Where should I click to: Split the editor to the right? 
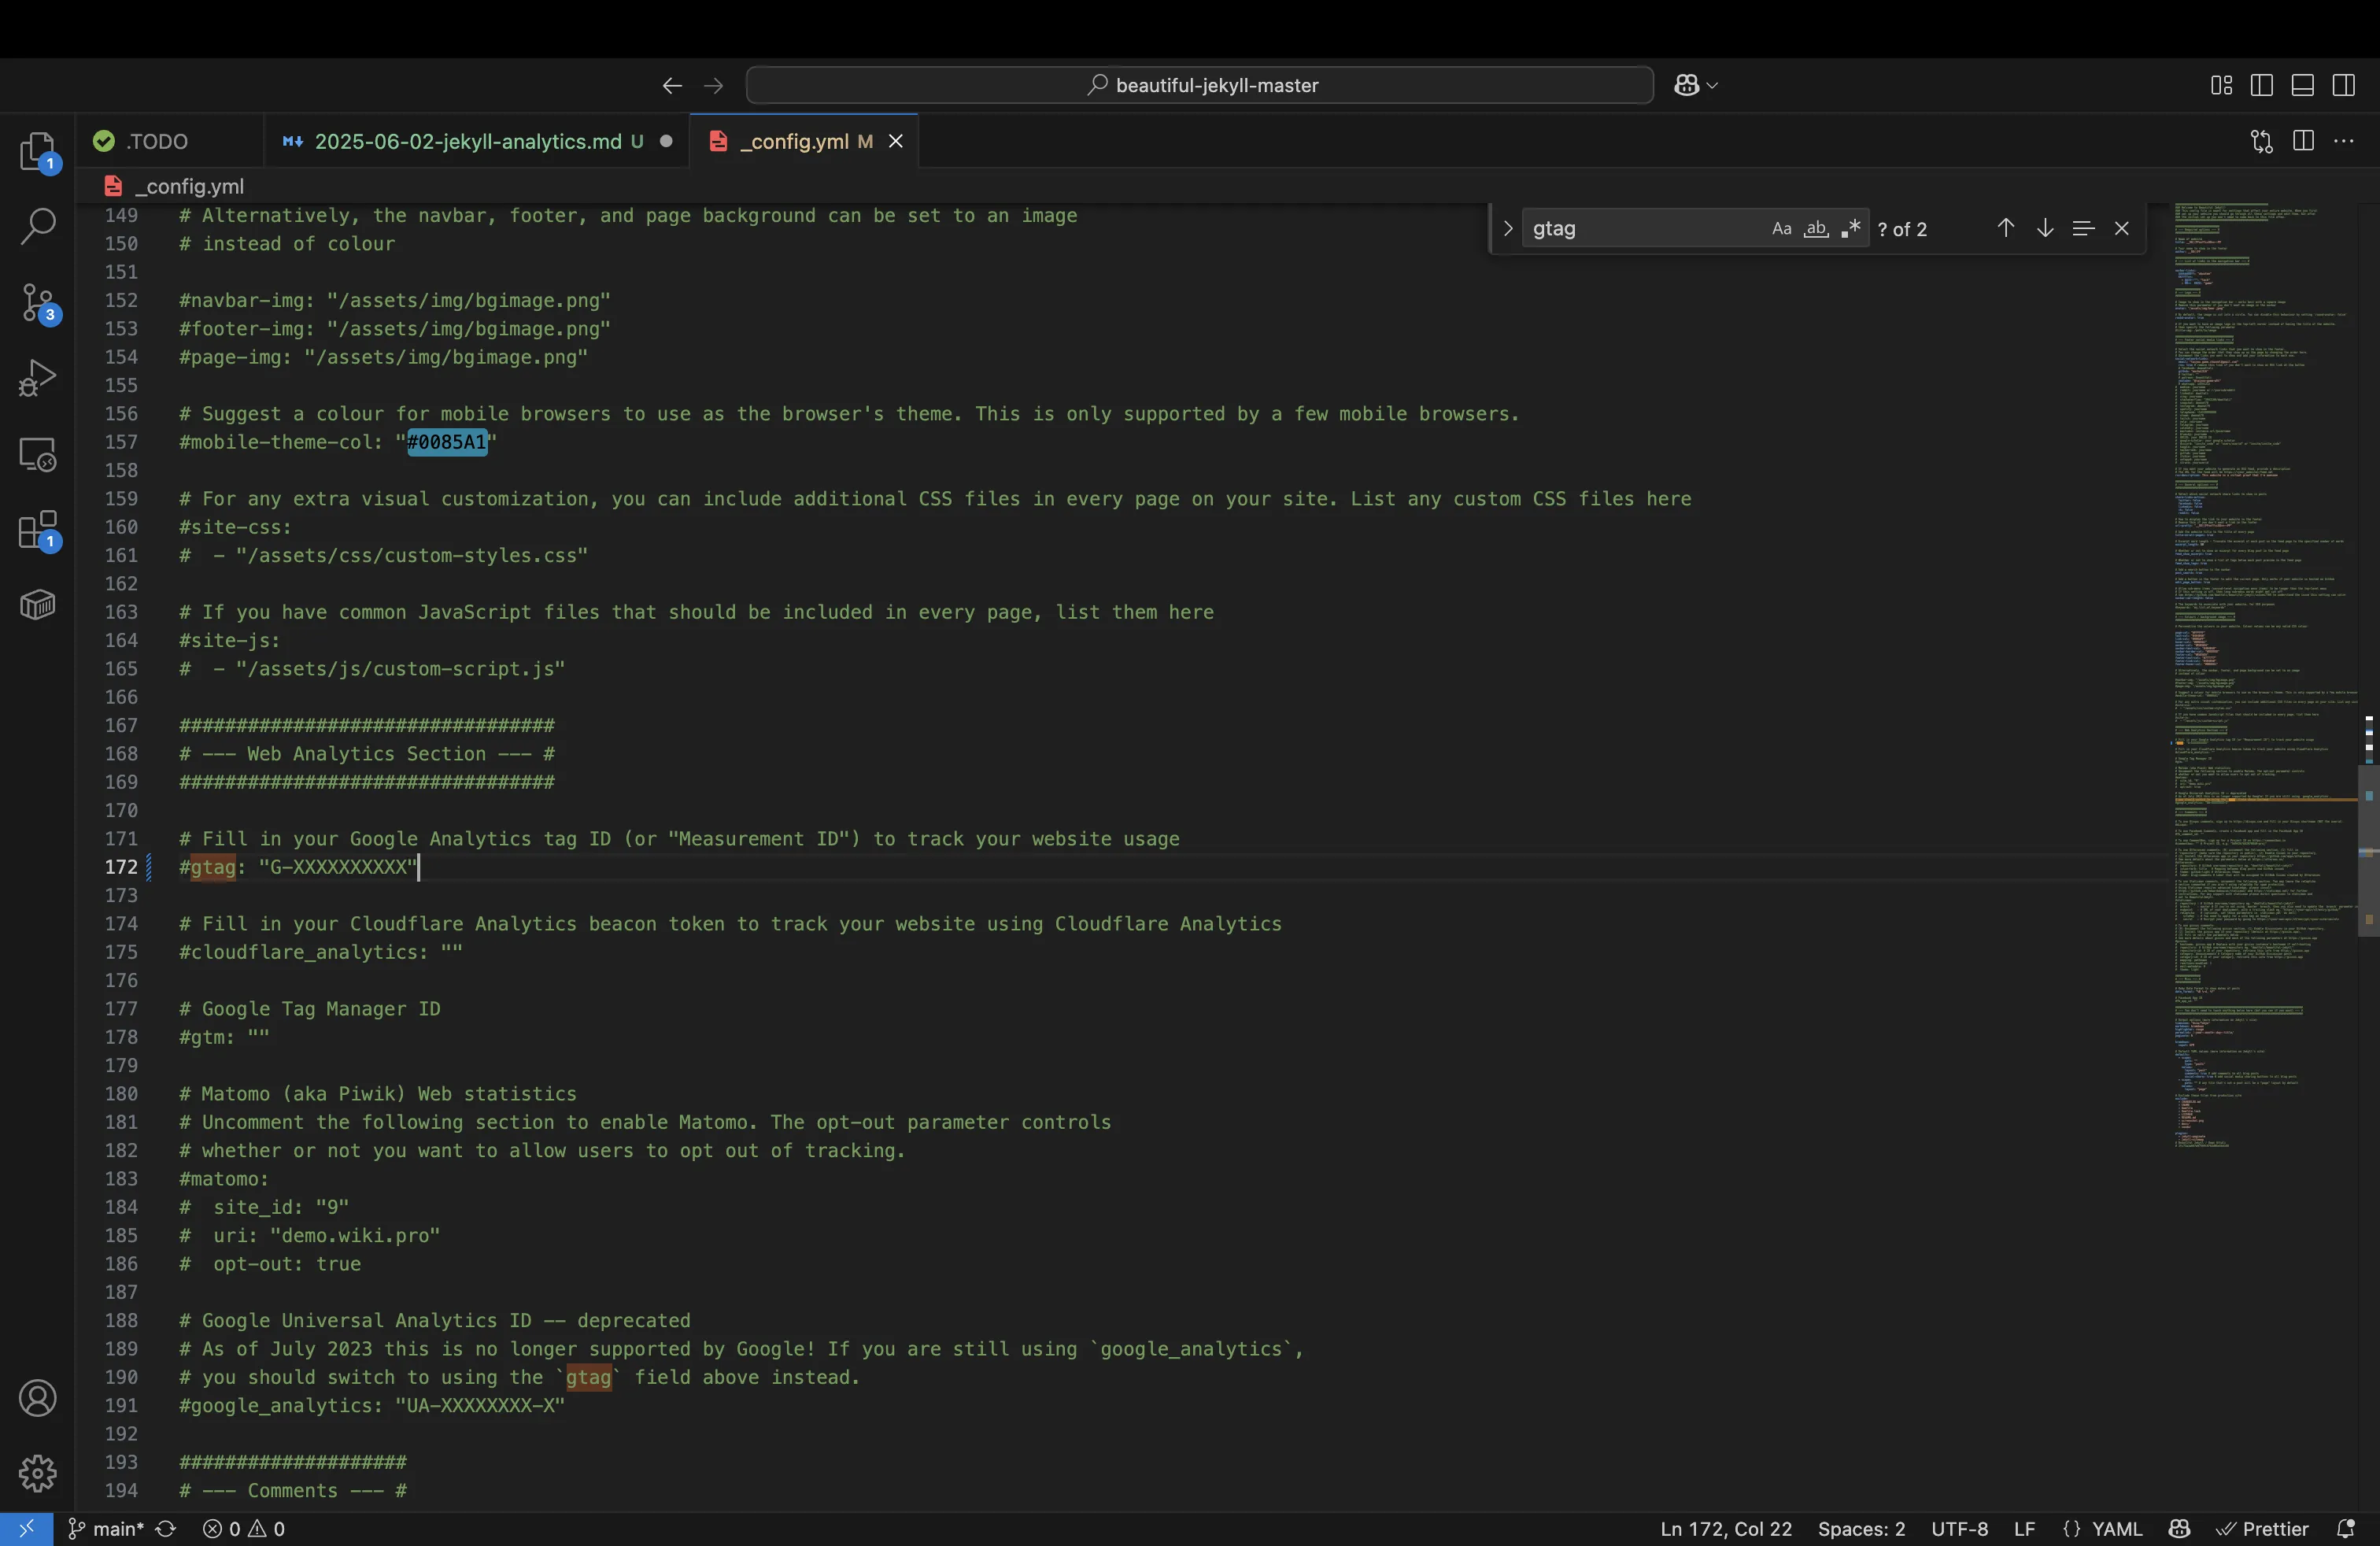tap(2303, 141)
